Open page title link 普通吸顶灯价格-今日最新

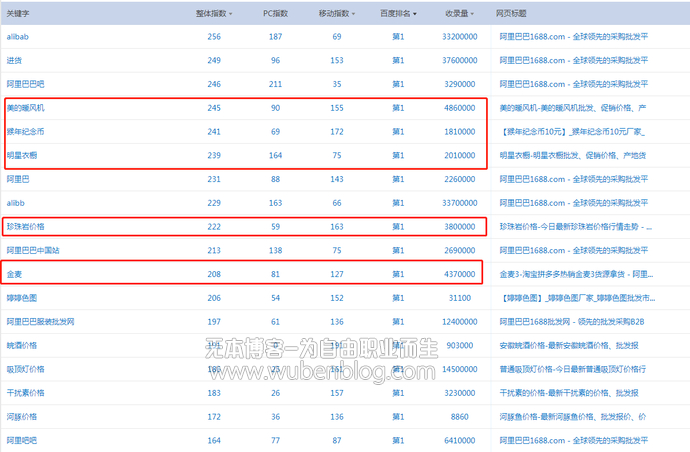click(573, 370)
